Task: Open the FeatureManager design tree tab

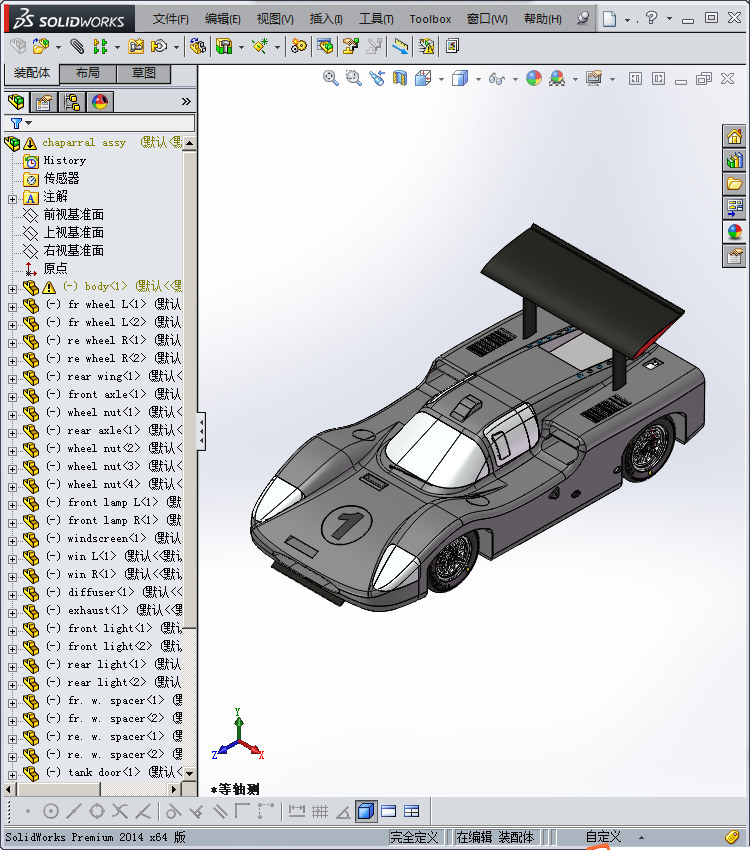Action: click(16, 102)
